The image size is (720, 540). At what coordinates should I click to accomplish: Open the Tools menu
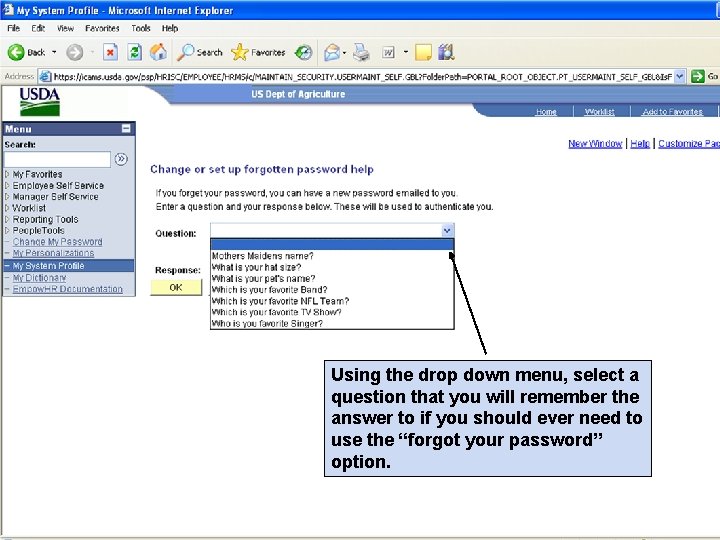[x=141, y=28]
